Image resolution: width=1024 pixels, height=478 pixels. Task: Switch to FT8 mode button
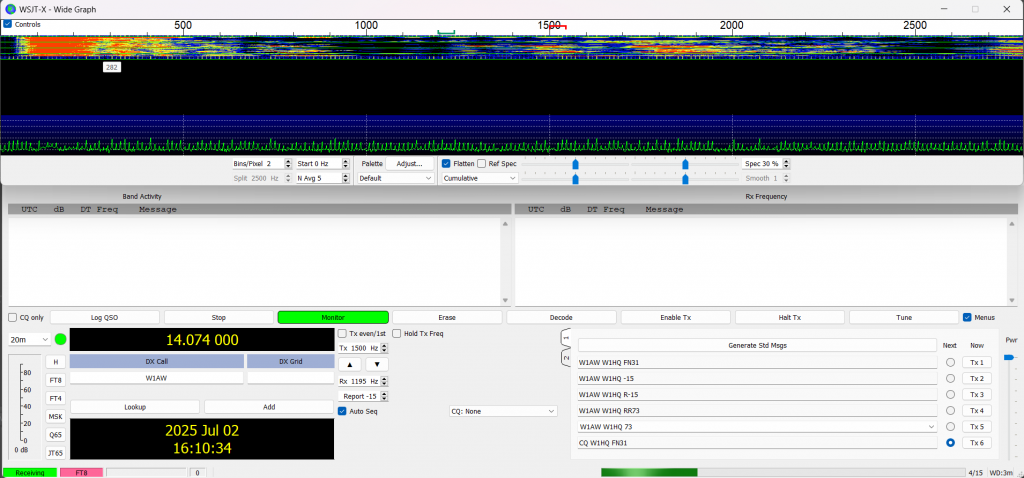click(x=56, y=380)
